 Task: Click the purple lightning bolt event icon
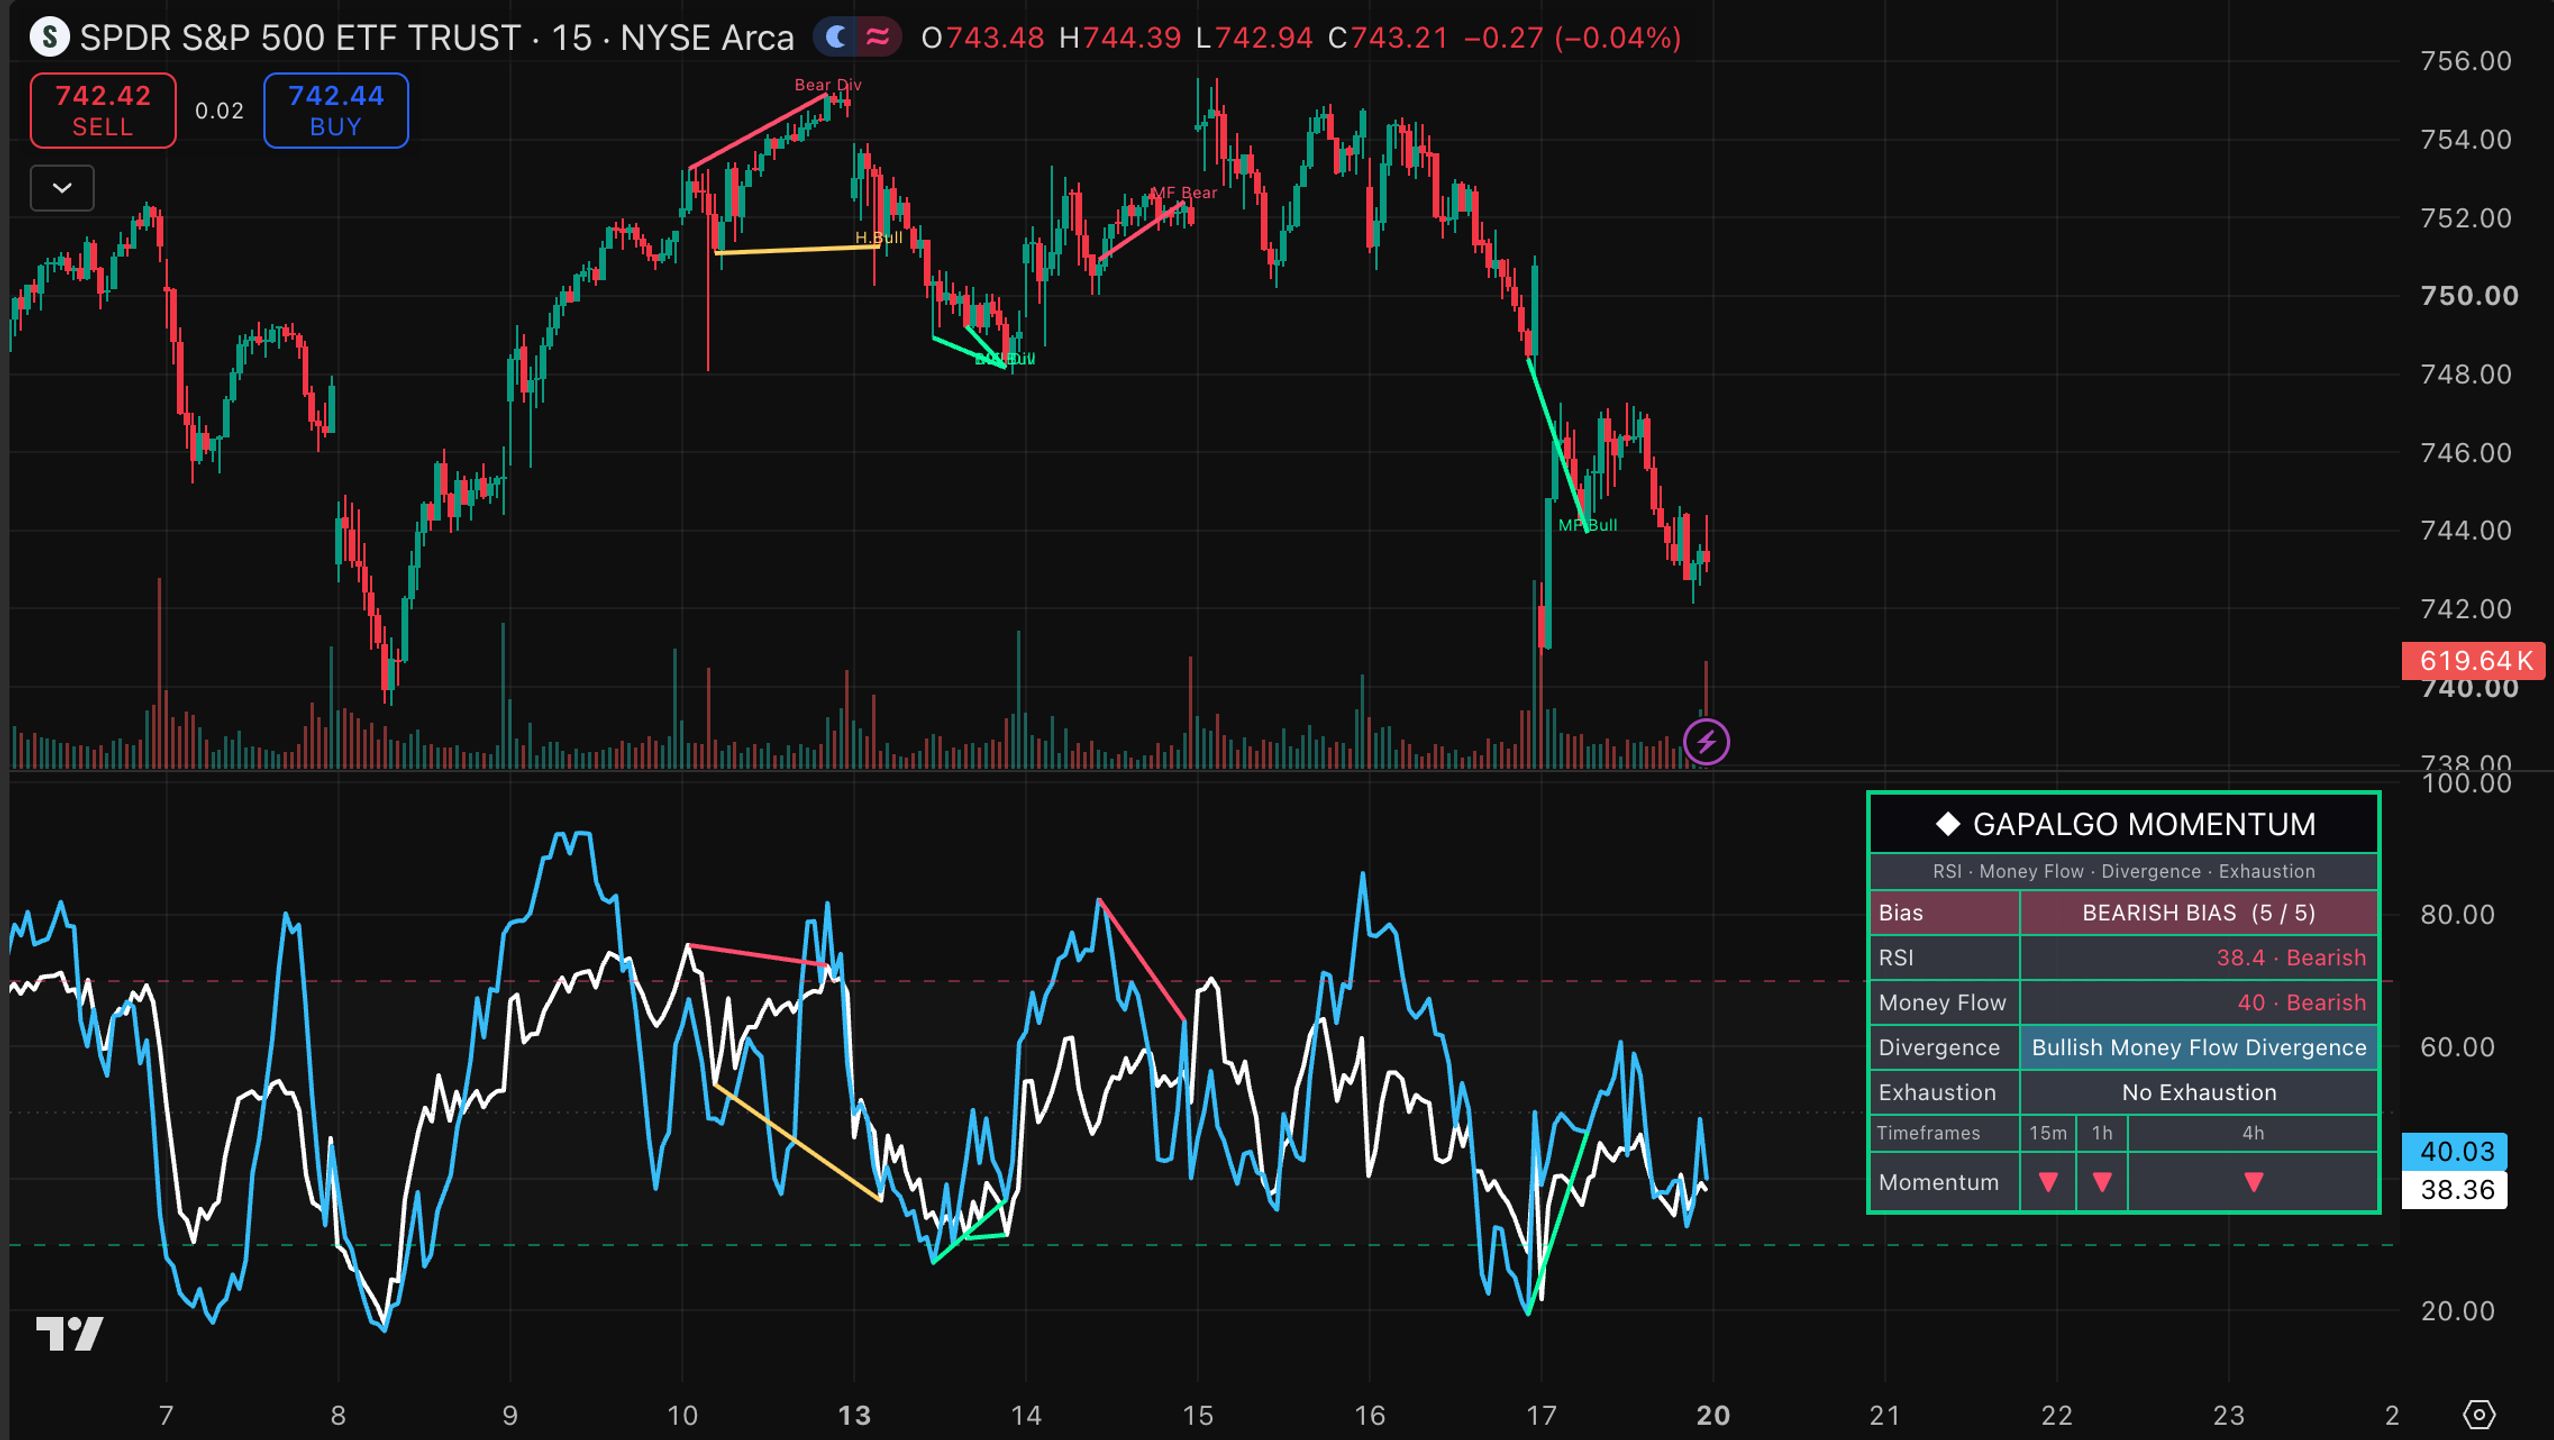(1706, 742)
